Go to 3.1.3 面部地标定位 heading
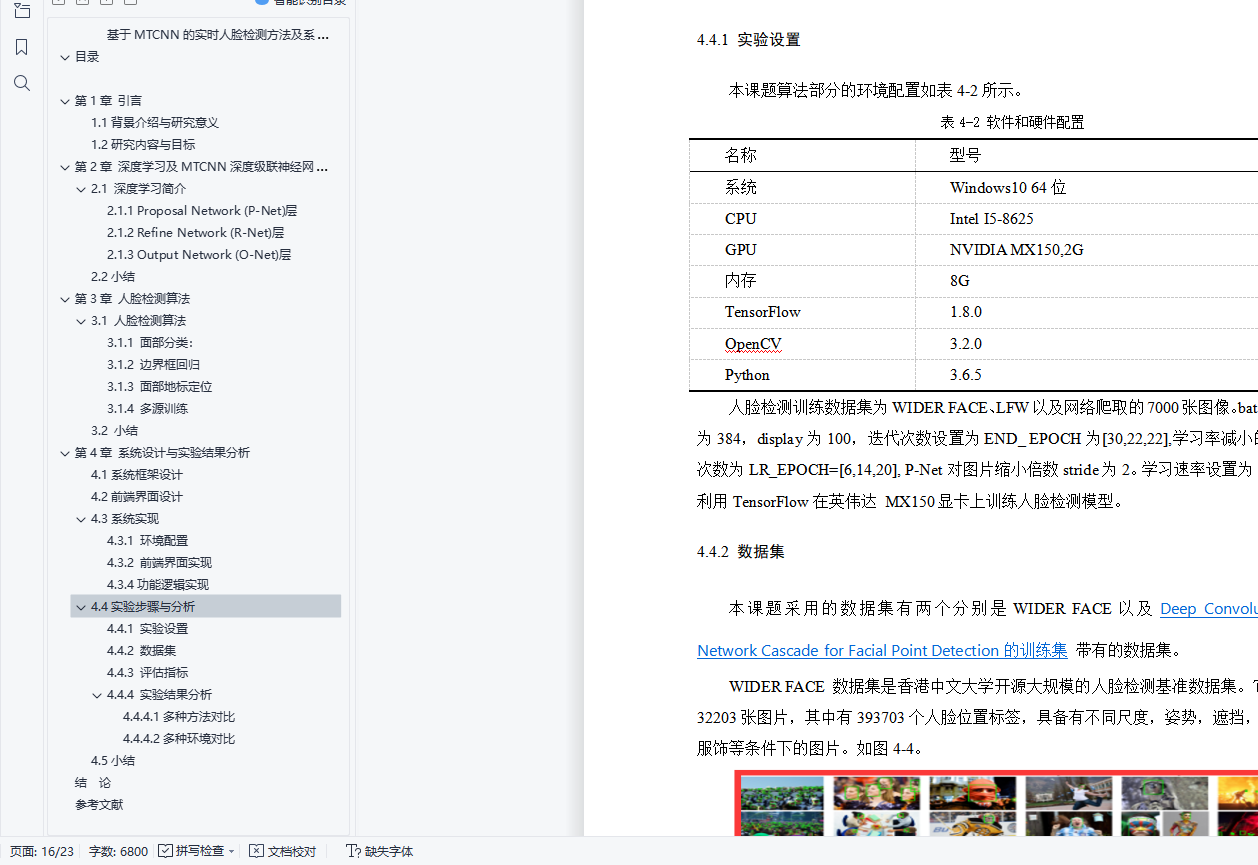Screen dimensions: 1258x865 click(x=160, y=387)
